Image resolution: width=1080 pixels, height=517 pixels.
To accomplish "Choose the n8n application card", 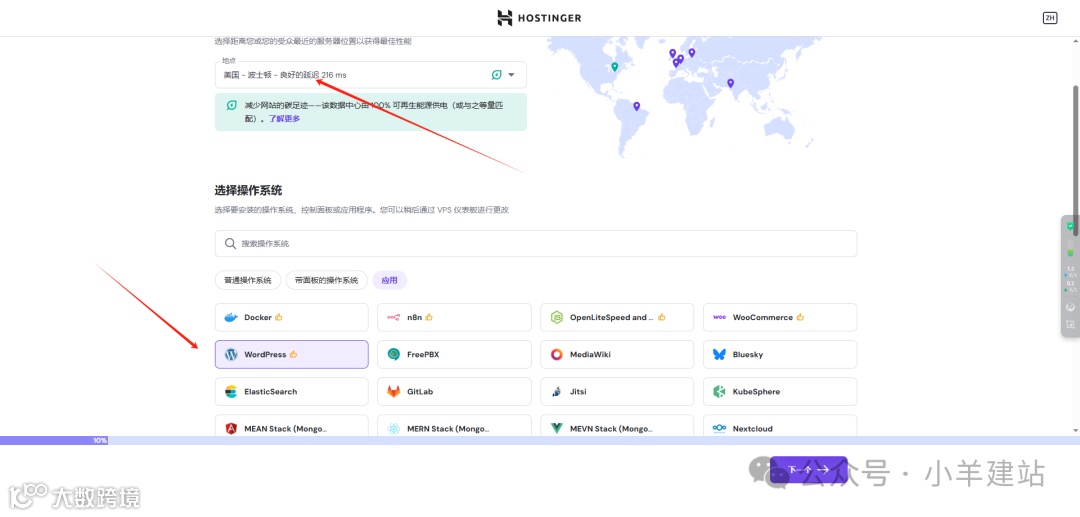I will click(x=455, y=317).
